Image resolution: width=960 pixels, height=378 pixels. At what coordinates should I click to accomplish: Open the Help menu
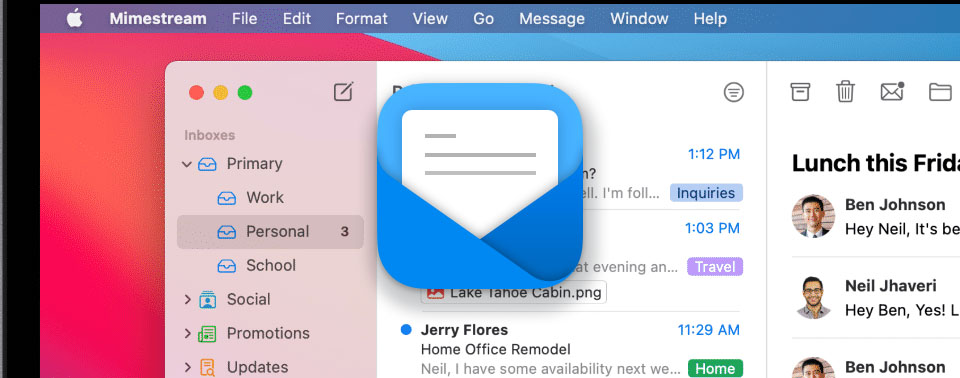click(x=710, y=19)
